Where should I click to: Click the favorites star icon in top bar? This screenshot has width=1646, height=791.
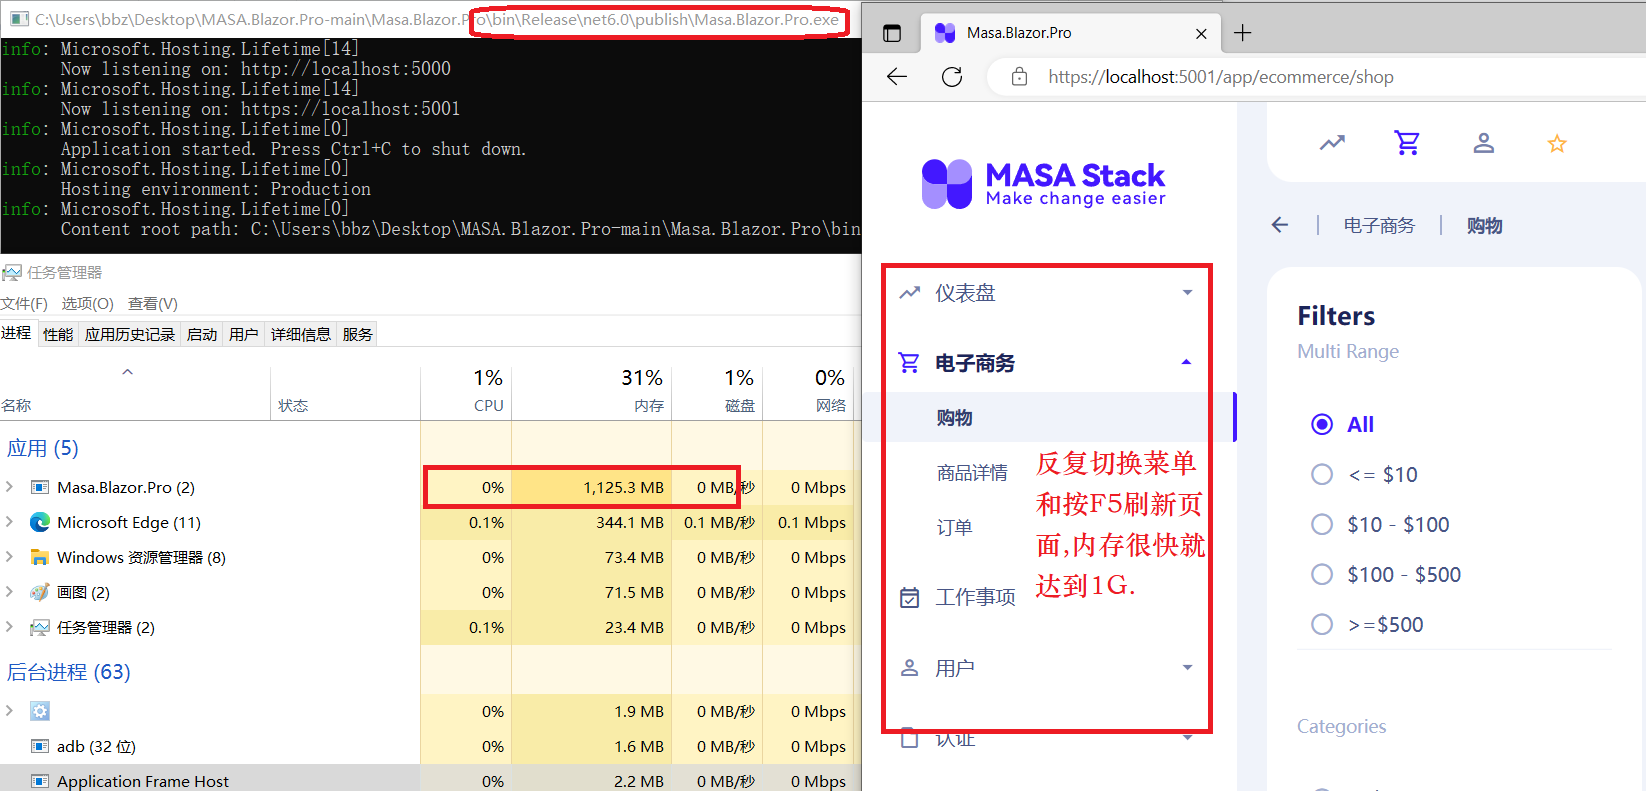click(1557, 143)
